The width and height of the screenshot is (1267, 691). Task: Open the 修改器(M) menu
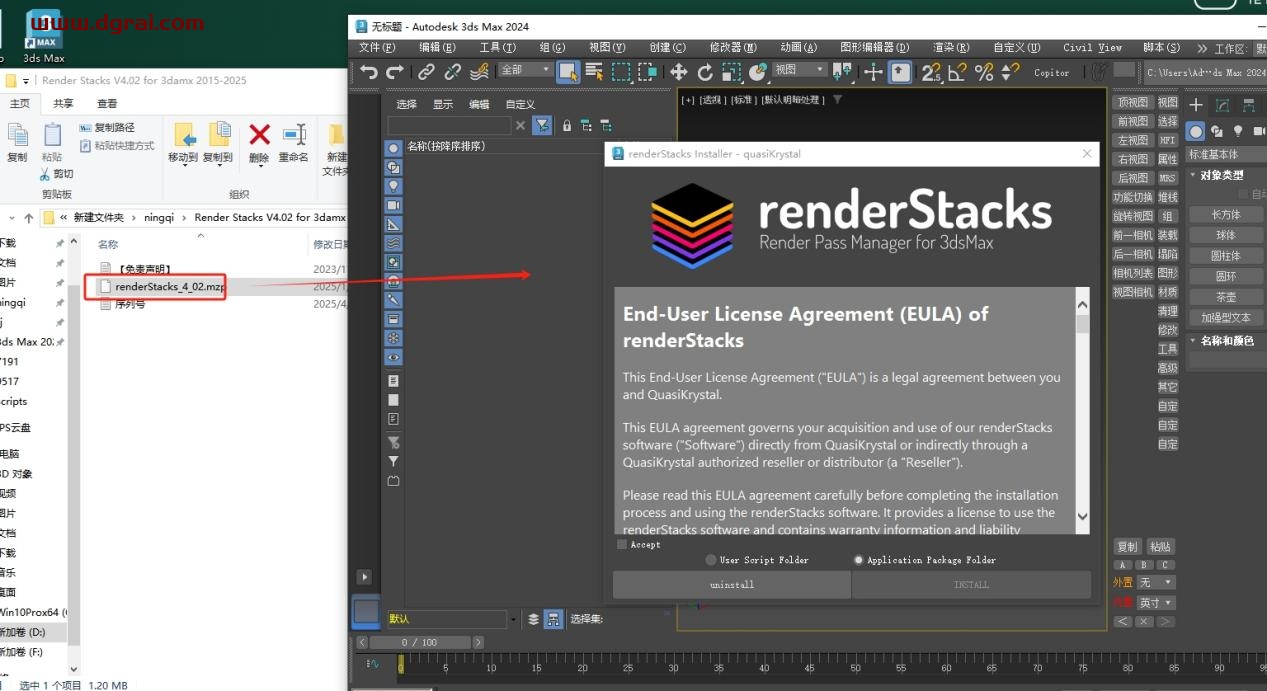(x=733, y=48)
